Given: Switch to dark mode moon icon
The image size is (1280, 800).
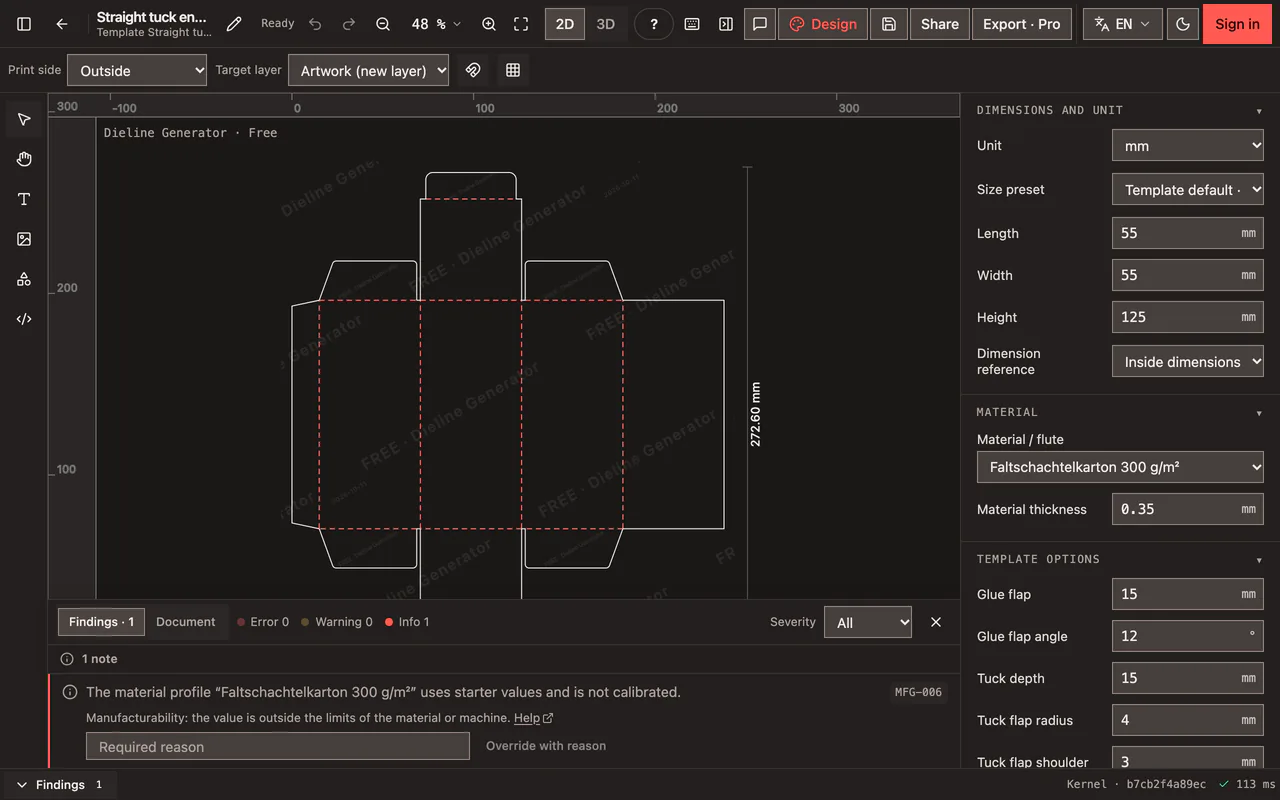Looking at the screenshot, I should coord(1183,24).
